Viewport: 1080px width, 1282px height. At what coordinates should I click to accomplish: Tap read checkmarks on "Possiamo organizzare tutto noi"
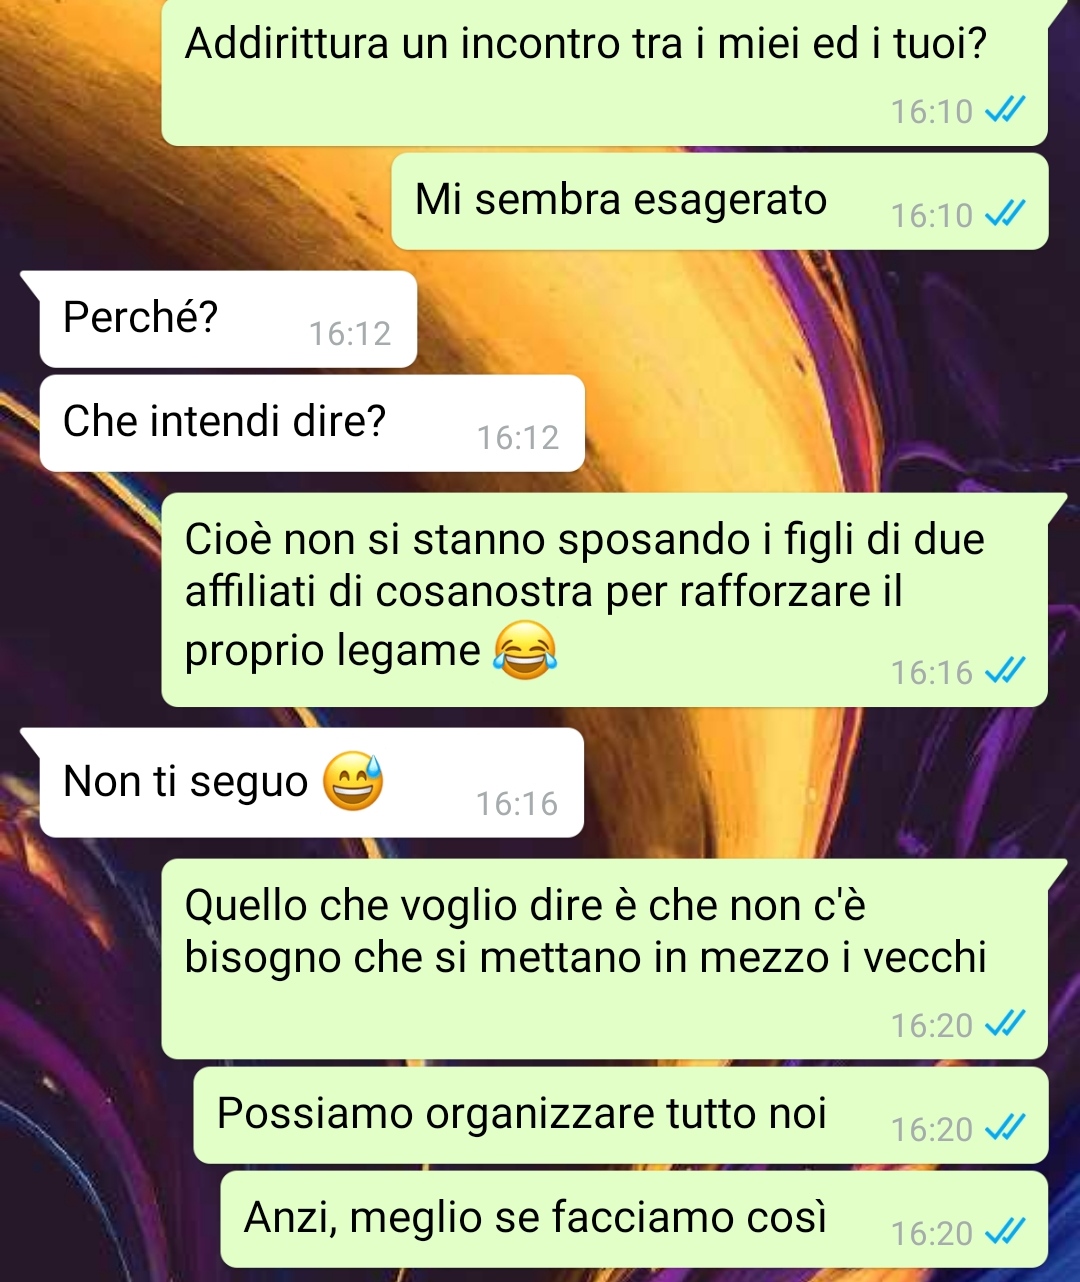point(1005,1127)
